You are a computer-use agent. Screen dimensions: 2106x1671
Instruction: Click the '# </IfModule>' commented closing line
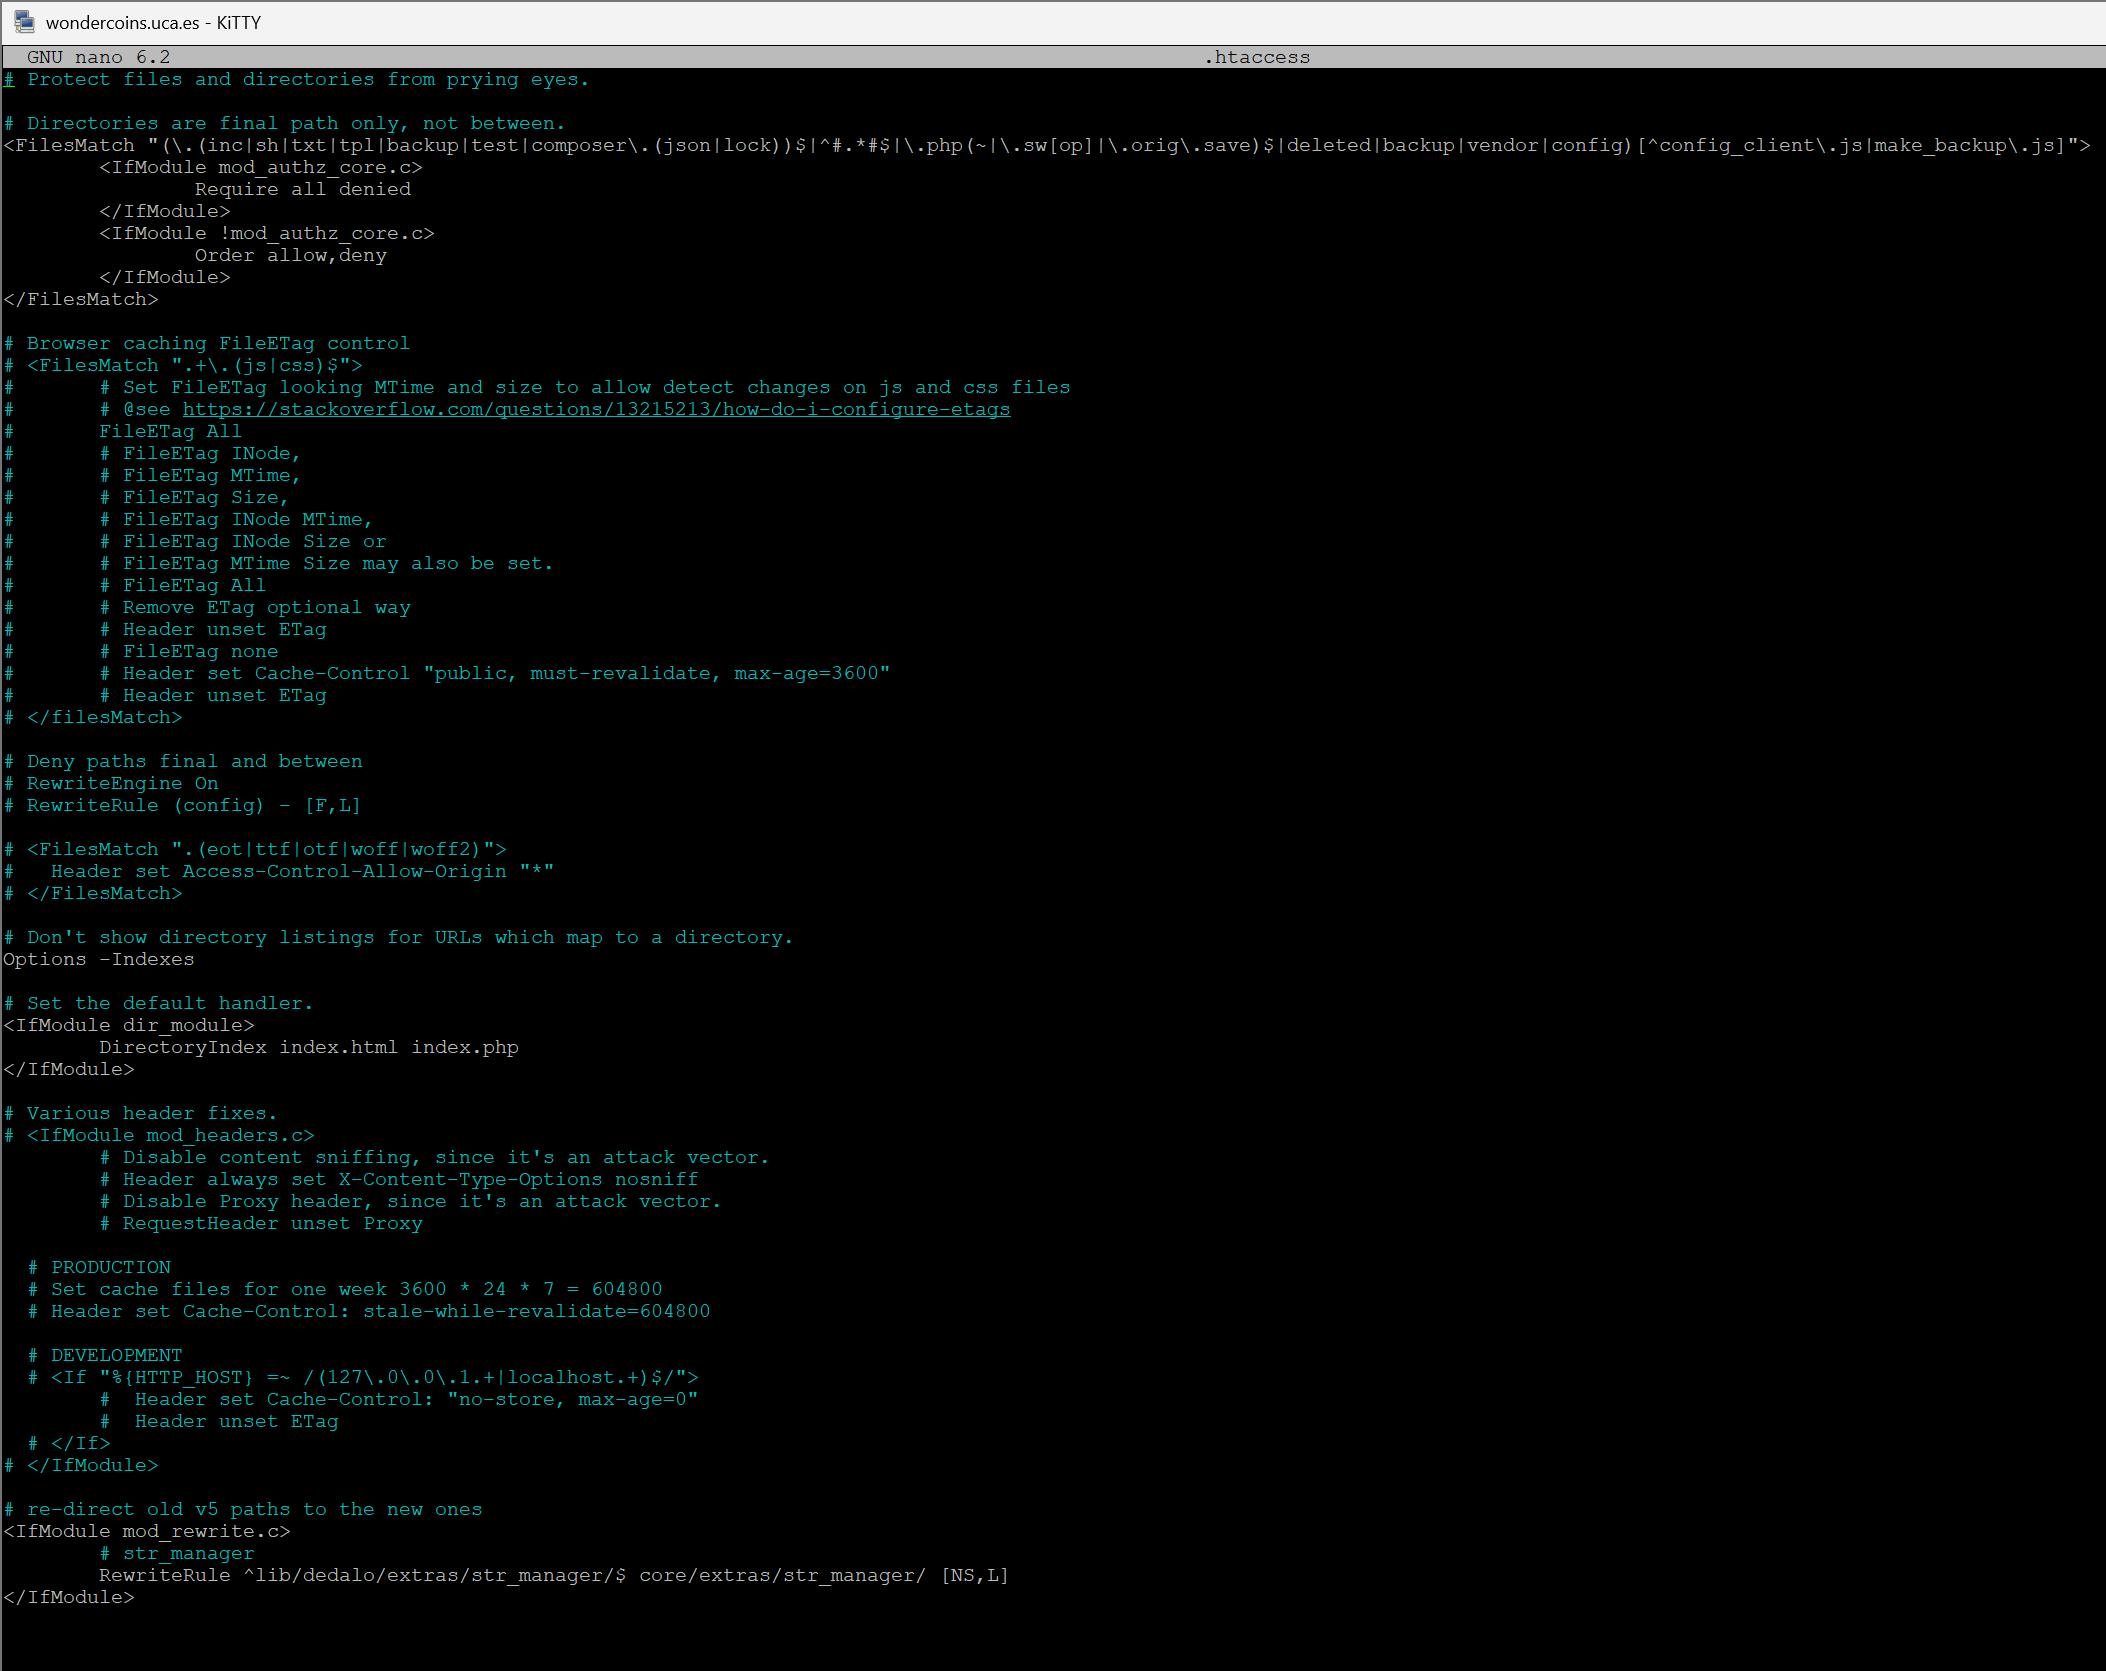pyautogui.click(x=81, y=1465)
